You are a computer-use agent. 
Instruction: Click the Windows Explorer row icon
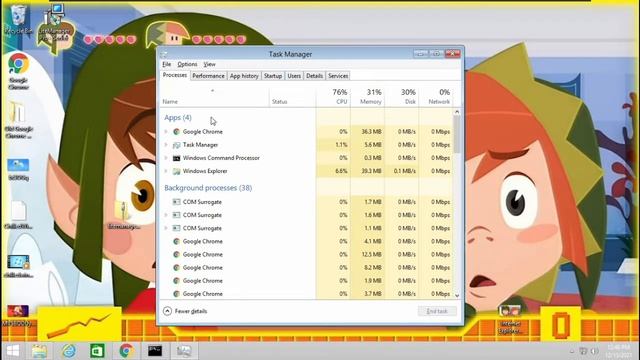176,171
